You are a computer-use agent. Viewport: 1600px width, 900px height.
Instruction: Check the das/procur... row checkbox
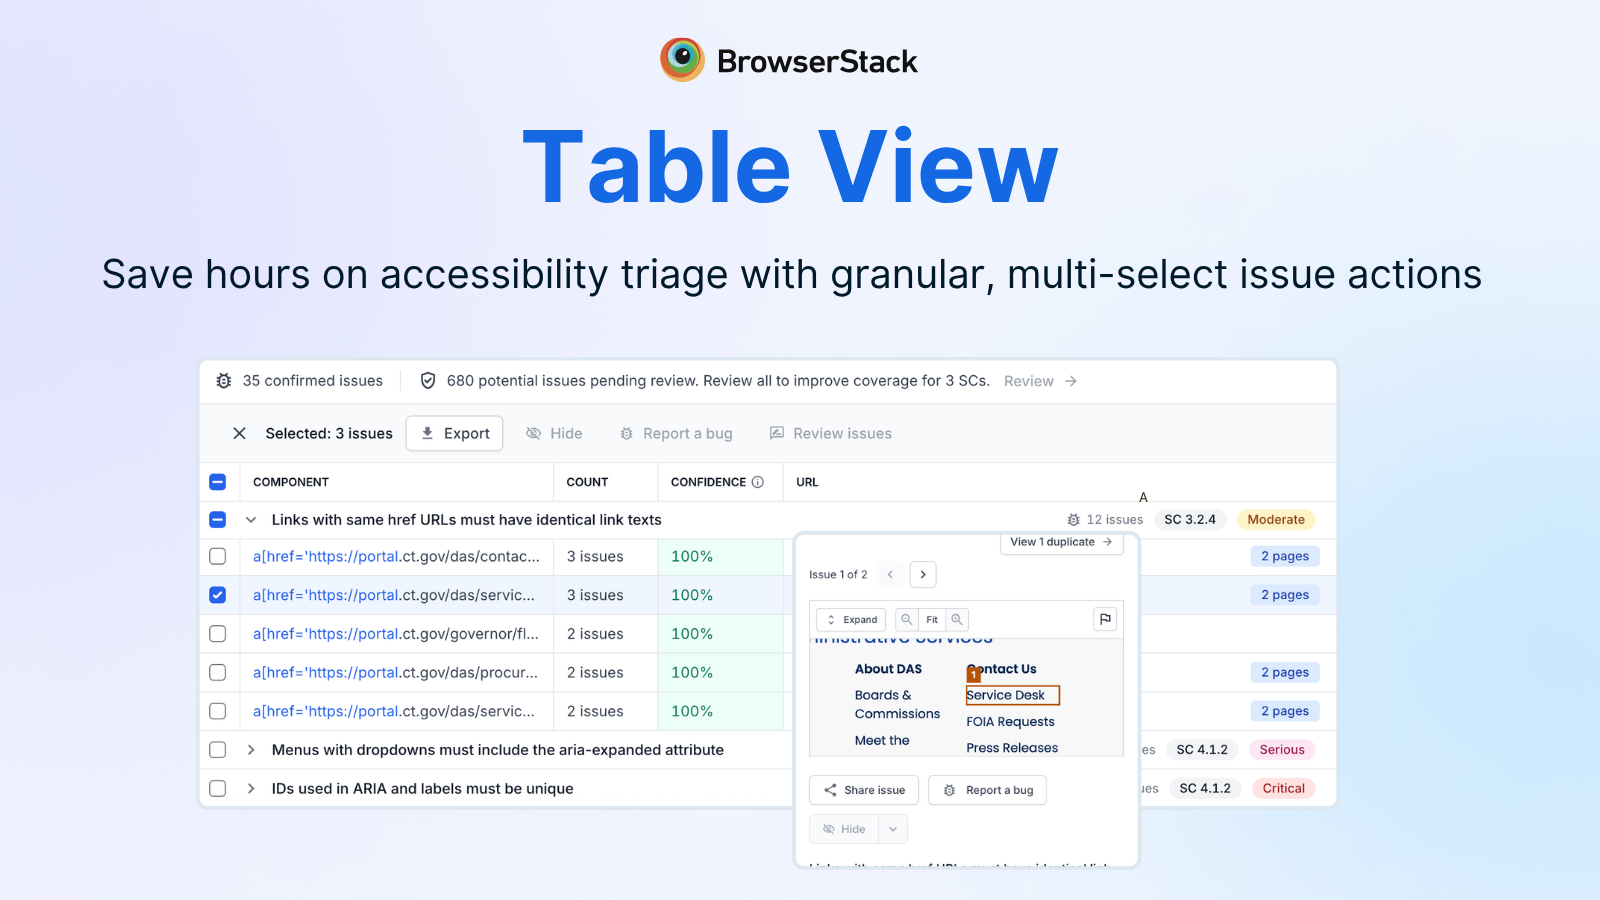pos(217,673)
